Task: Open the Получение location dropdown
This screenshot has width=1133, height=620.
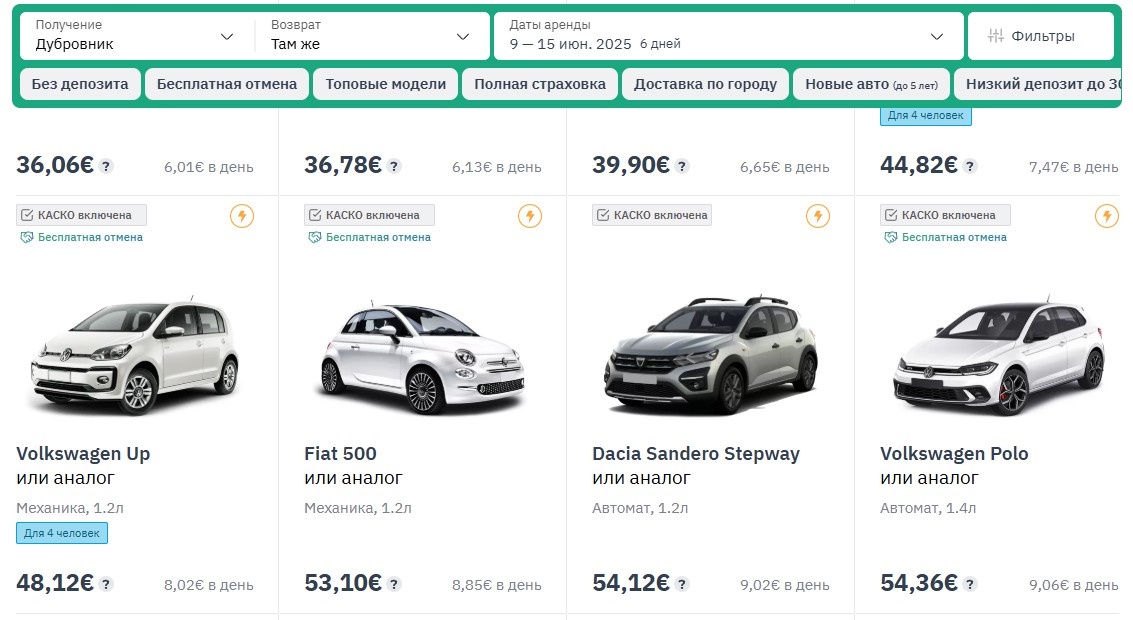Action: [x=135, y=35]
